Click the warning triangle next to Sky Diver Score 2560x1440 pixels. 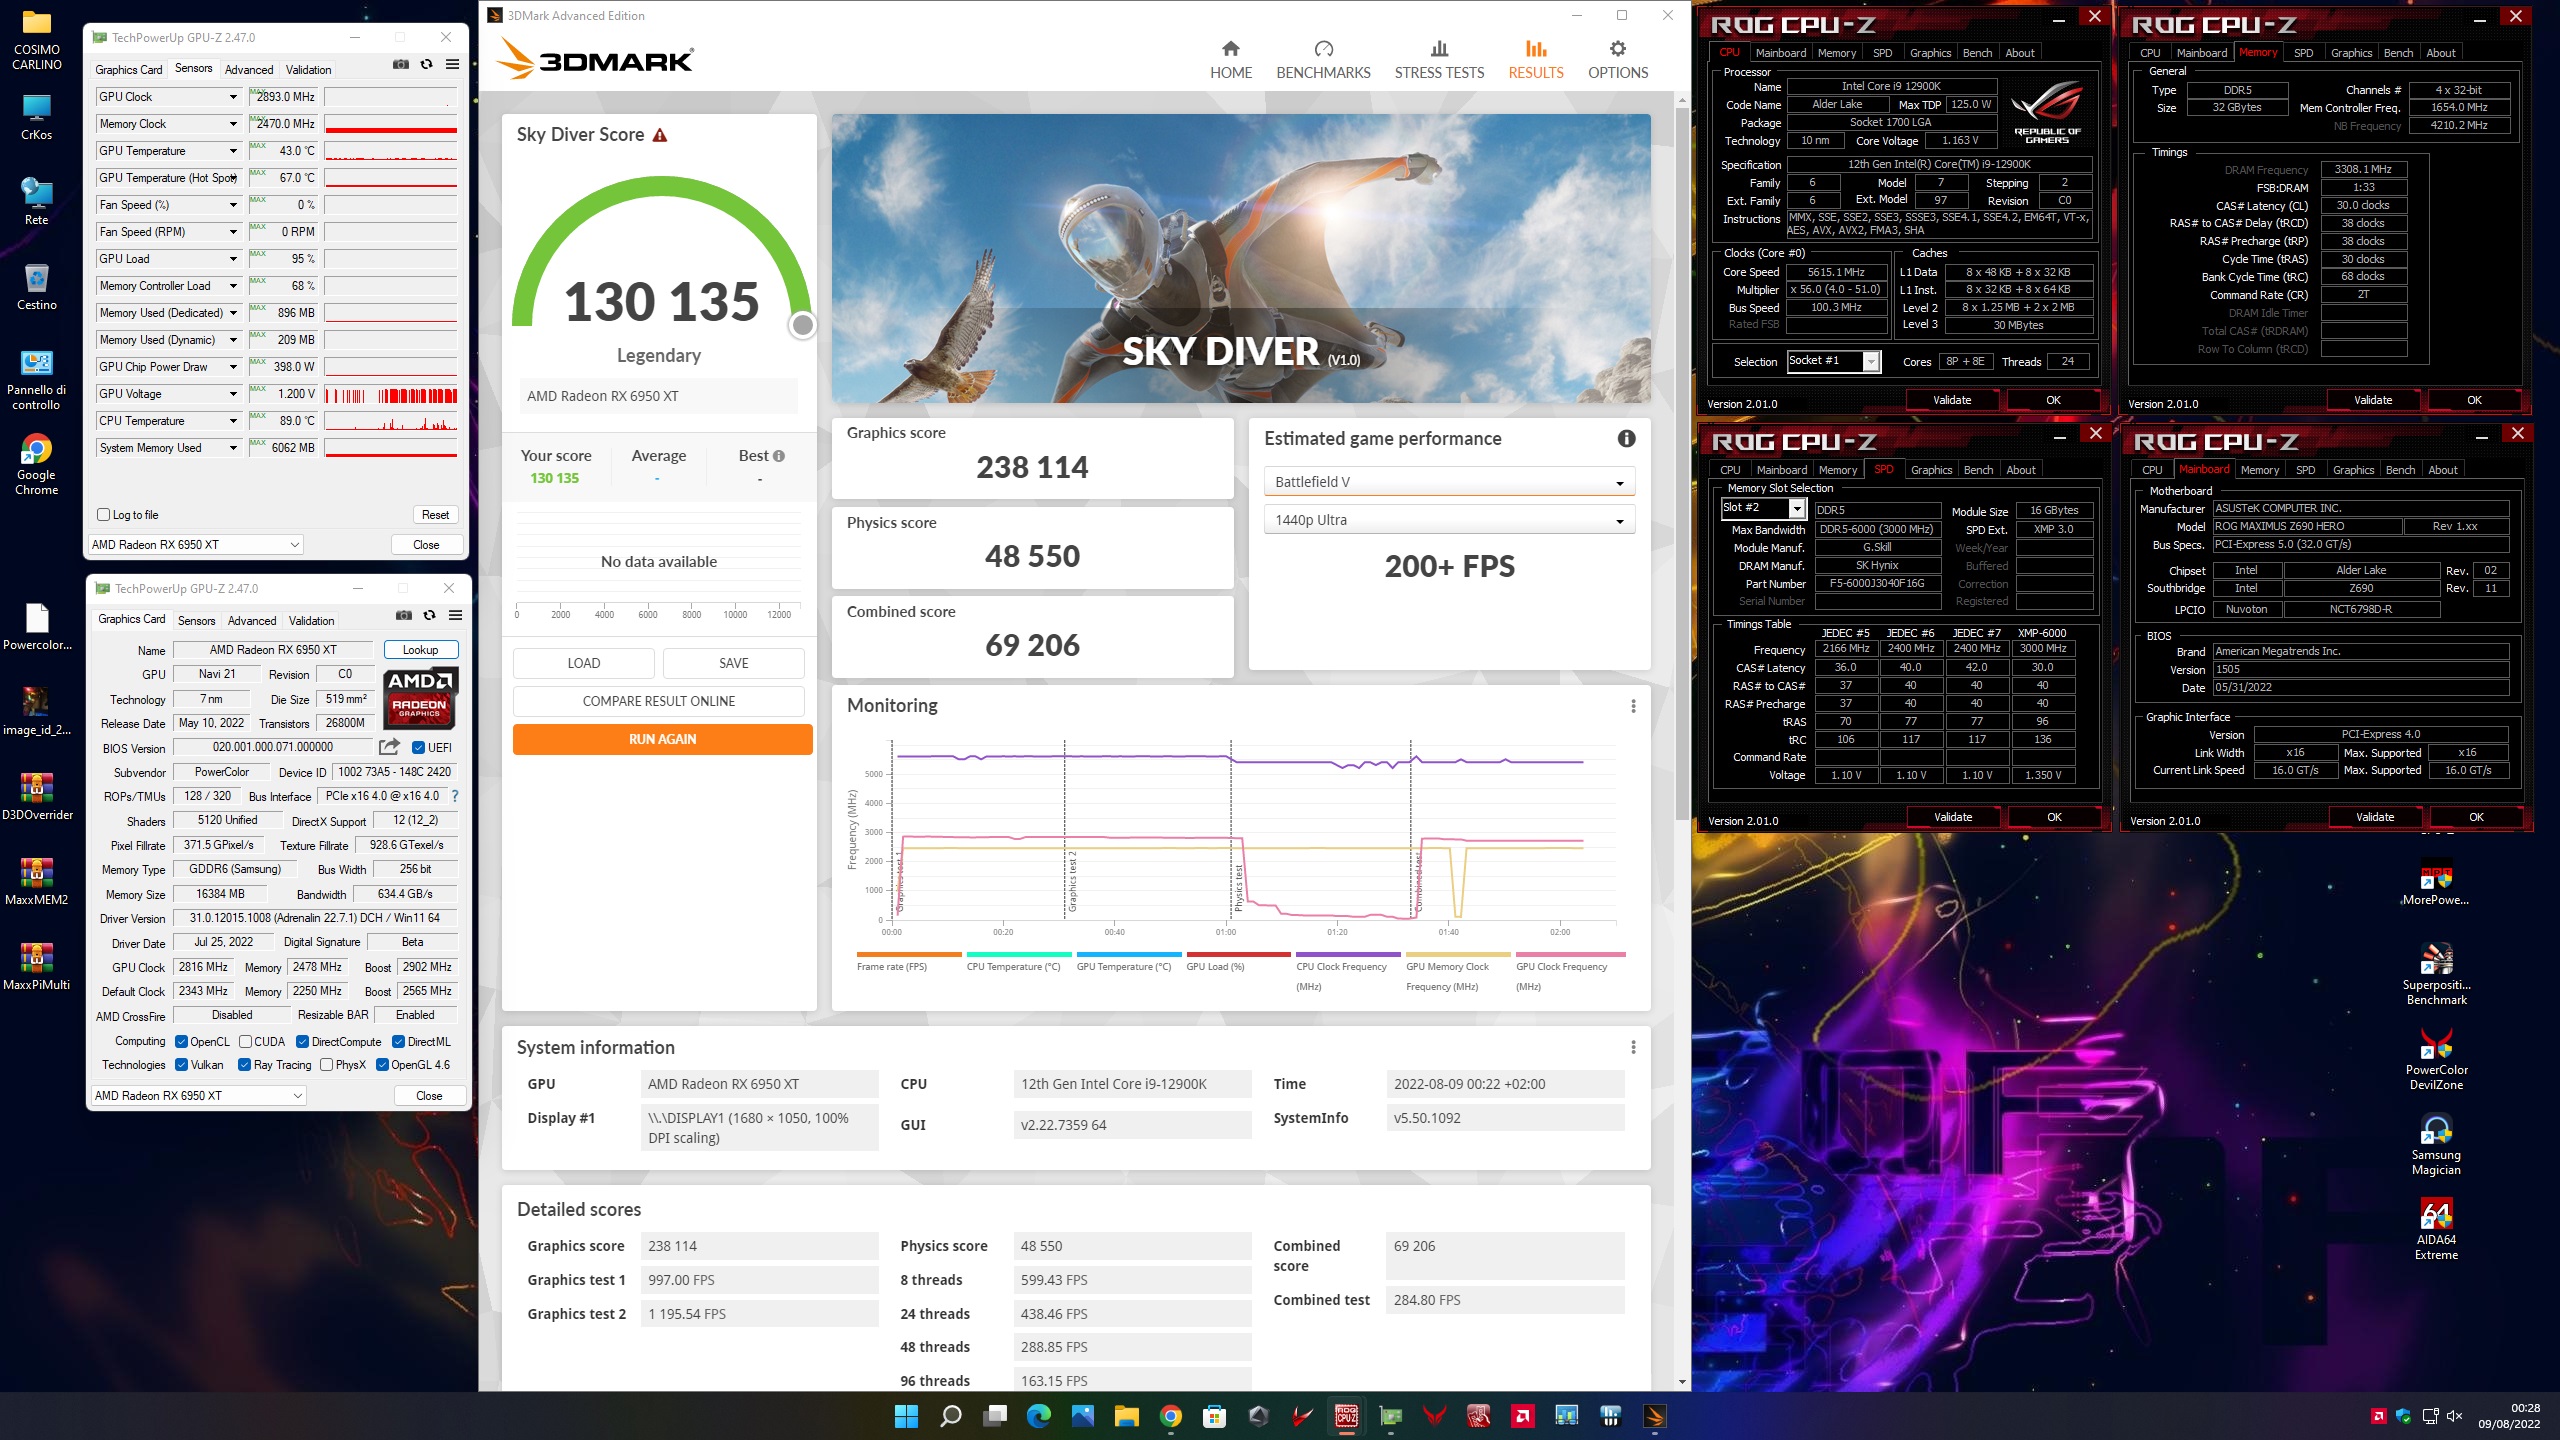[660, 135]
